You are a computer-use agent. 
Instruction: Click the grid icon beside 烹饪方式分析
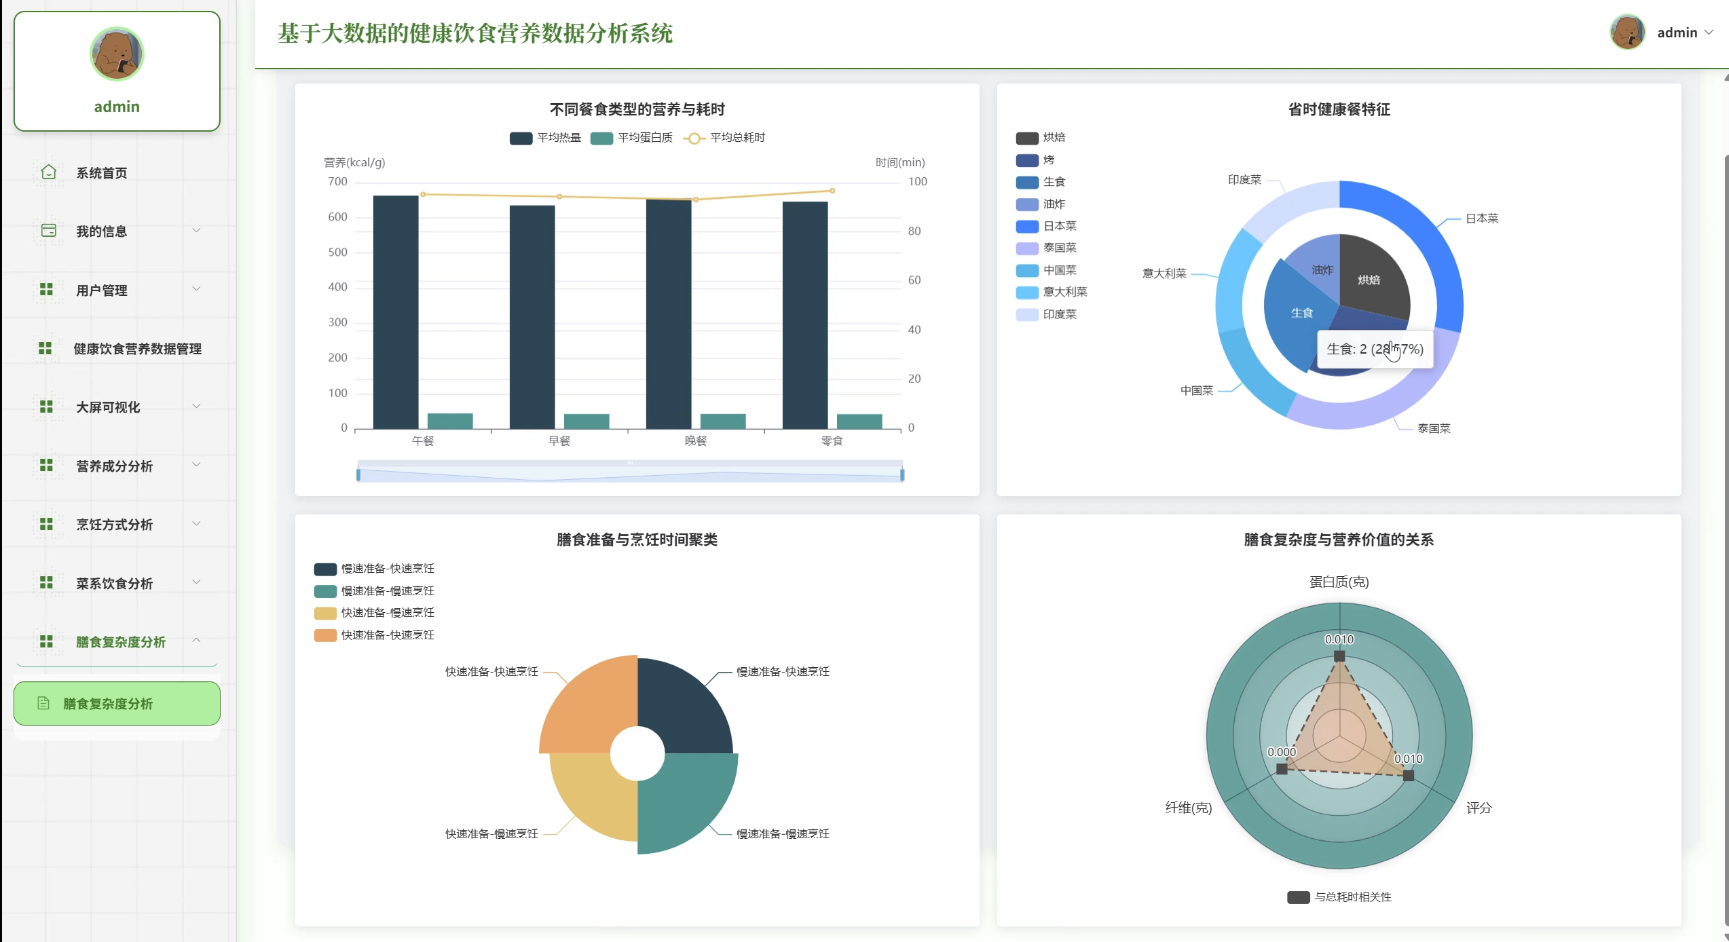(46, 523)
